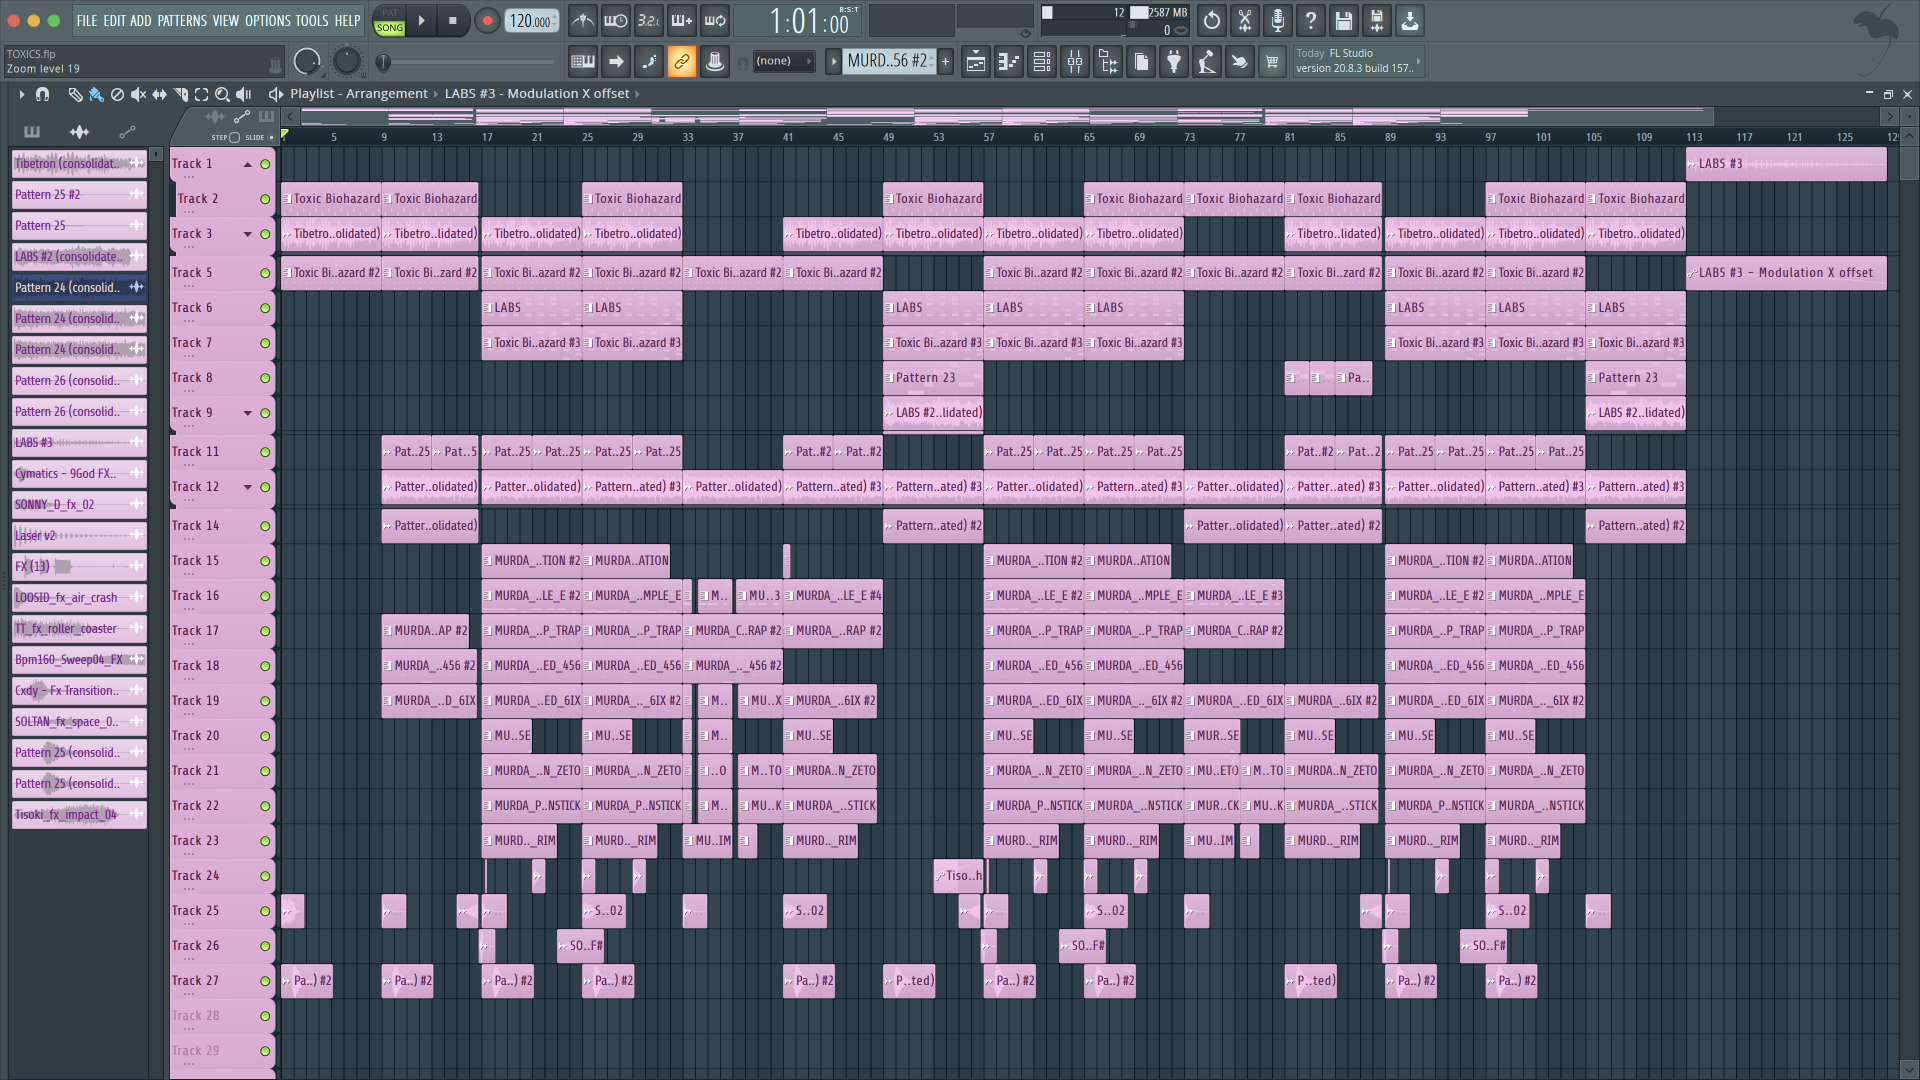Mute Track 26 using its green light
The width and height of the screenshot is (1920, 1080).
265,946
